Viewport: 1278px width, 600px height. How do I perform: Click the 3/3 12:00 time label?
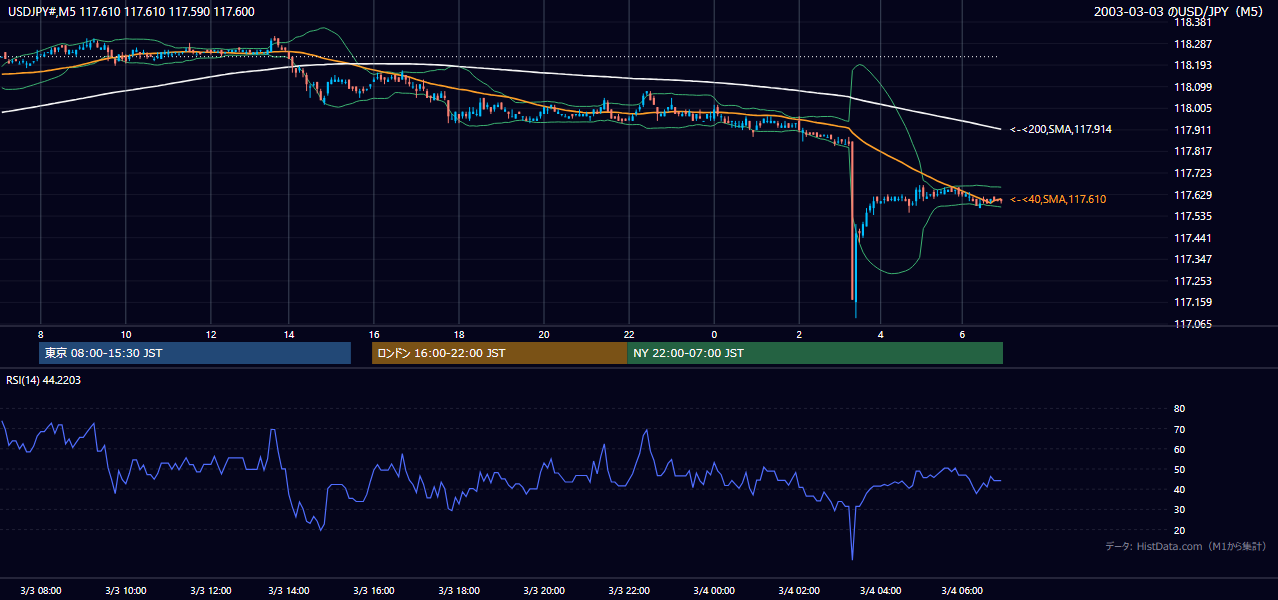209,591
